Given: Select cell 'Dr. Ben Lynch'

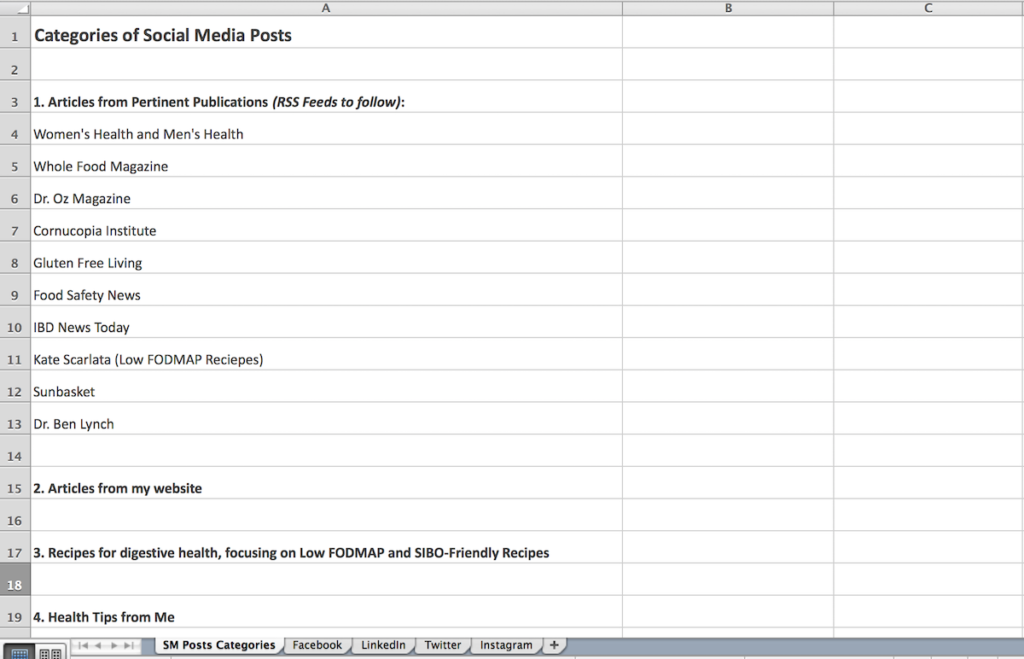Looking at the screenshot, I should [327, 419].
